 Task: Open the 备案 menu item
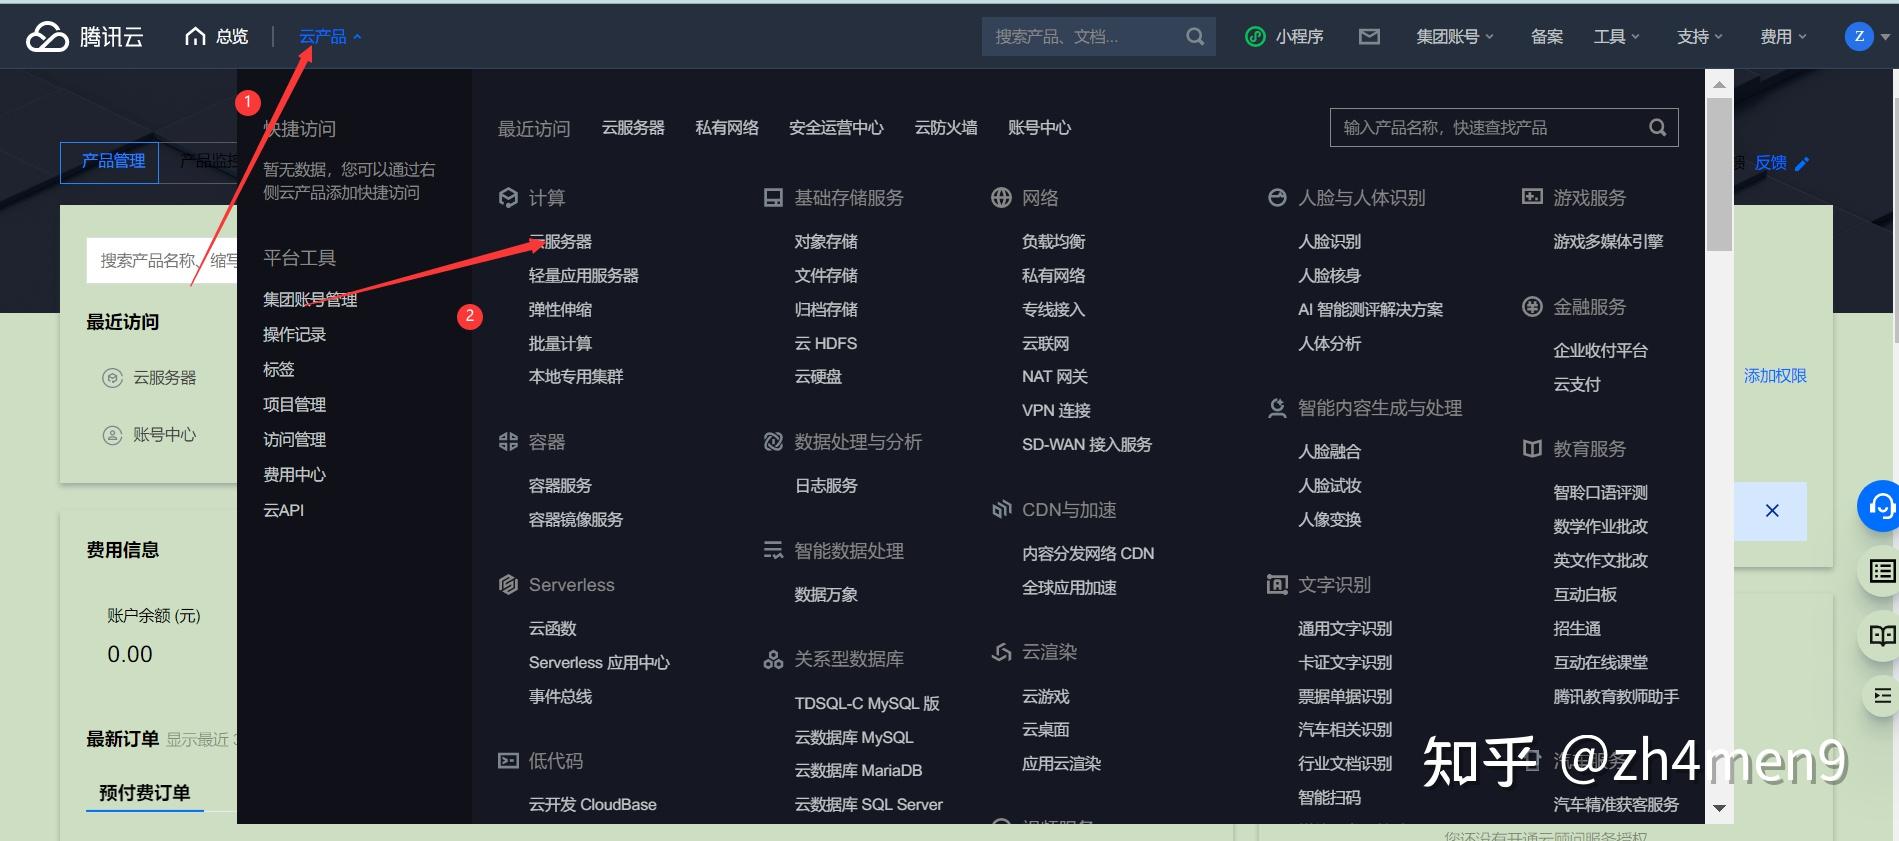click(x=1547, y=37)
